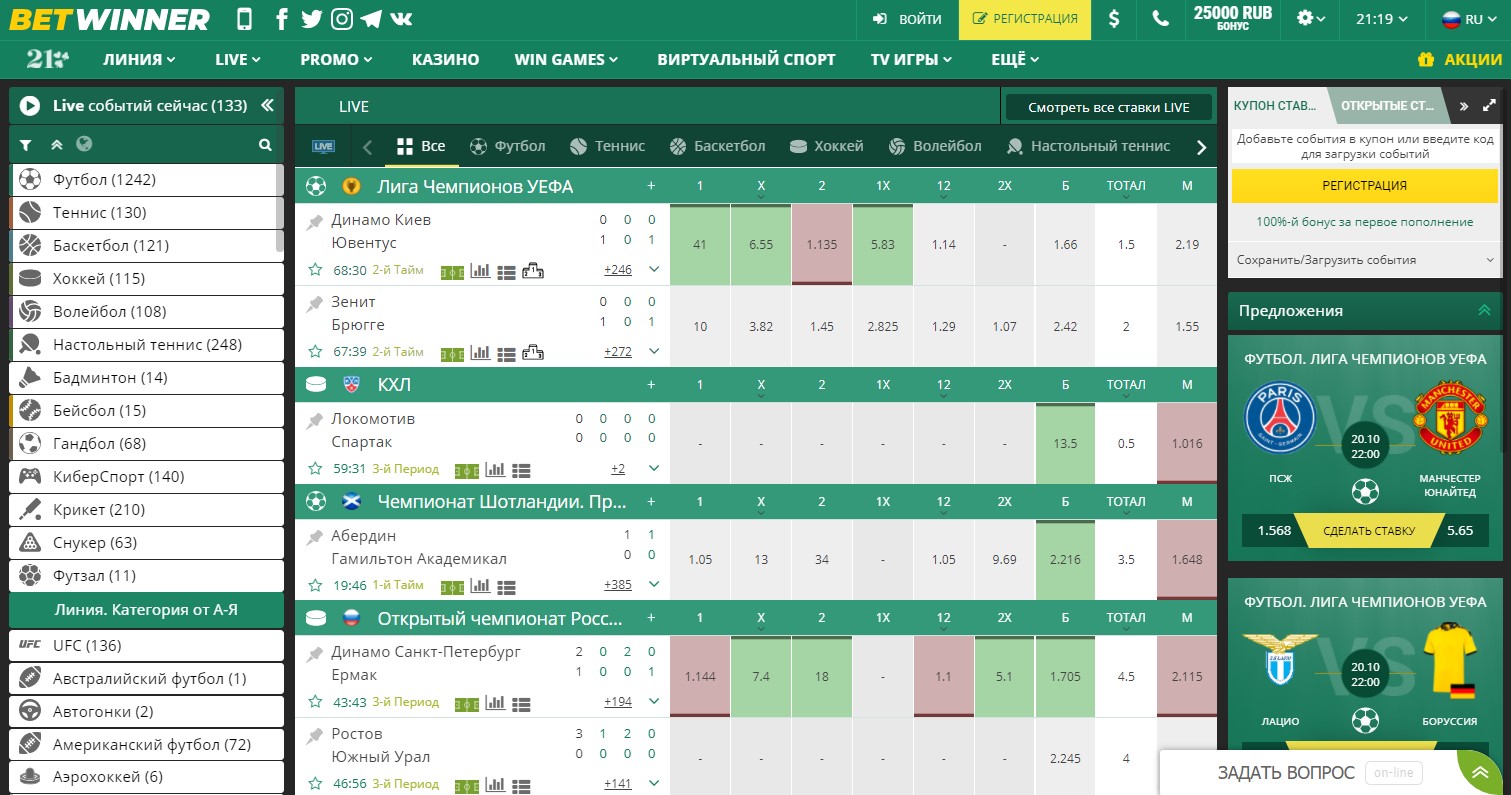Click Смотреть все ставки LIVE button

click(x=1108, y=107)
